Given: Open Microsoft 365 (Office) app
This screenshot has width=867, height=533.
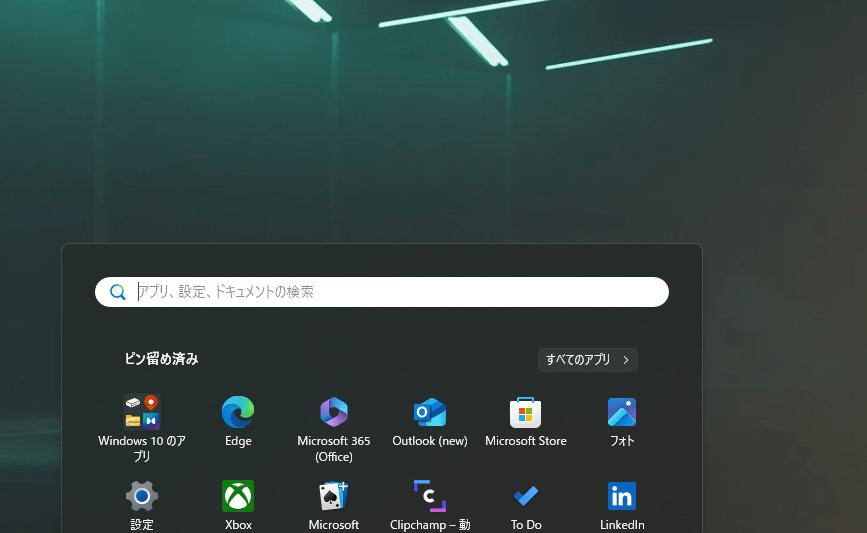Looking at the screenshot, I should (333, 412).
